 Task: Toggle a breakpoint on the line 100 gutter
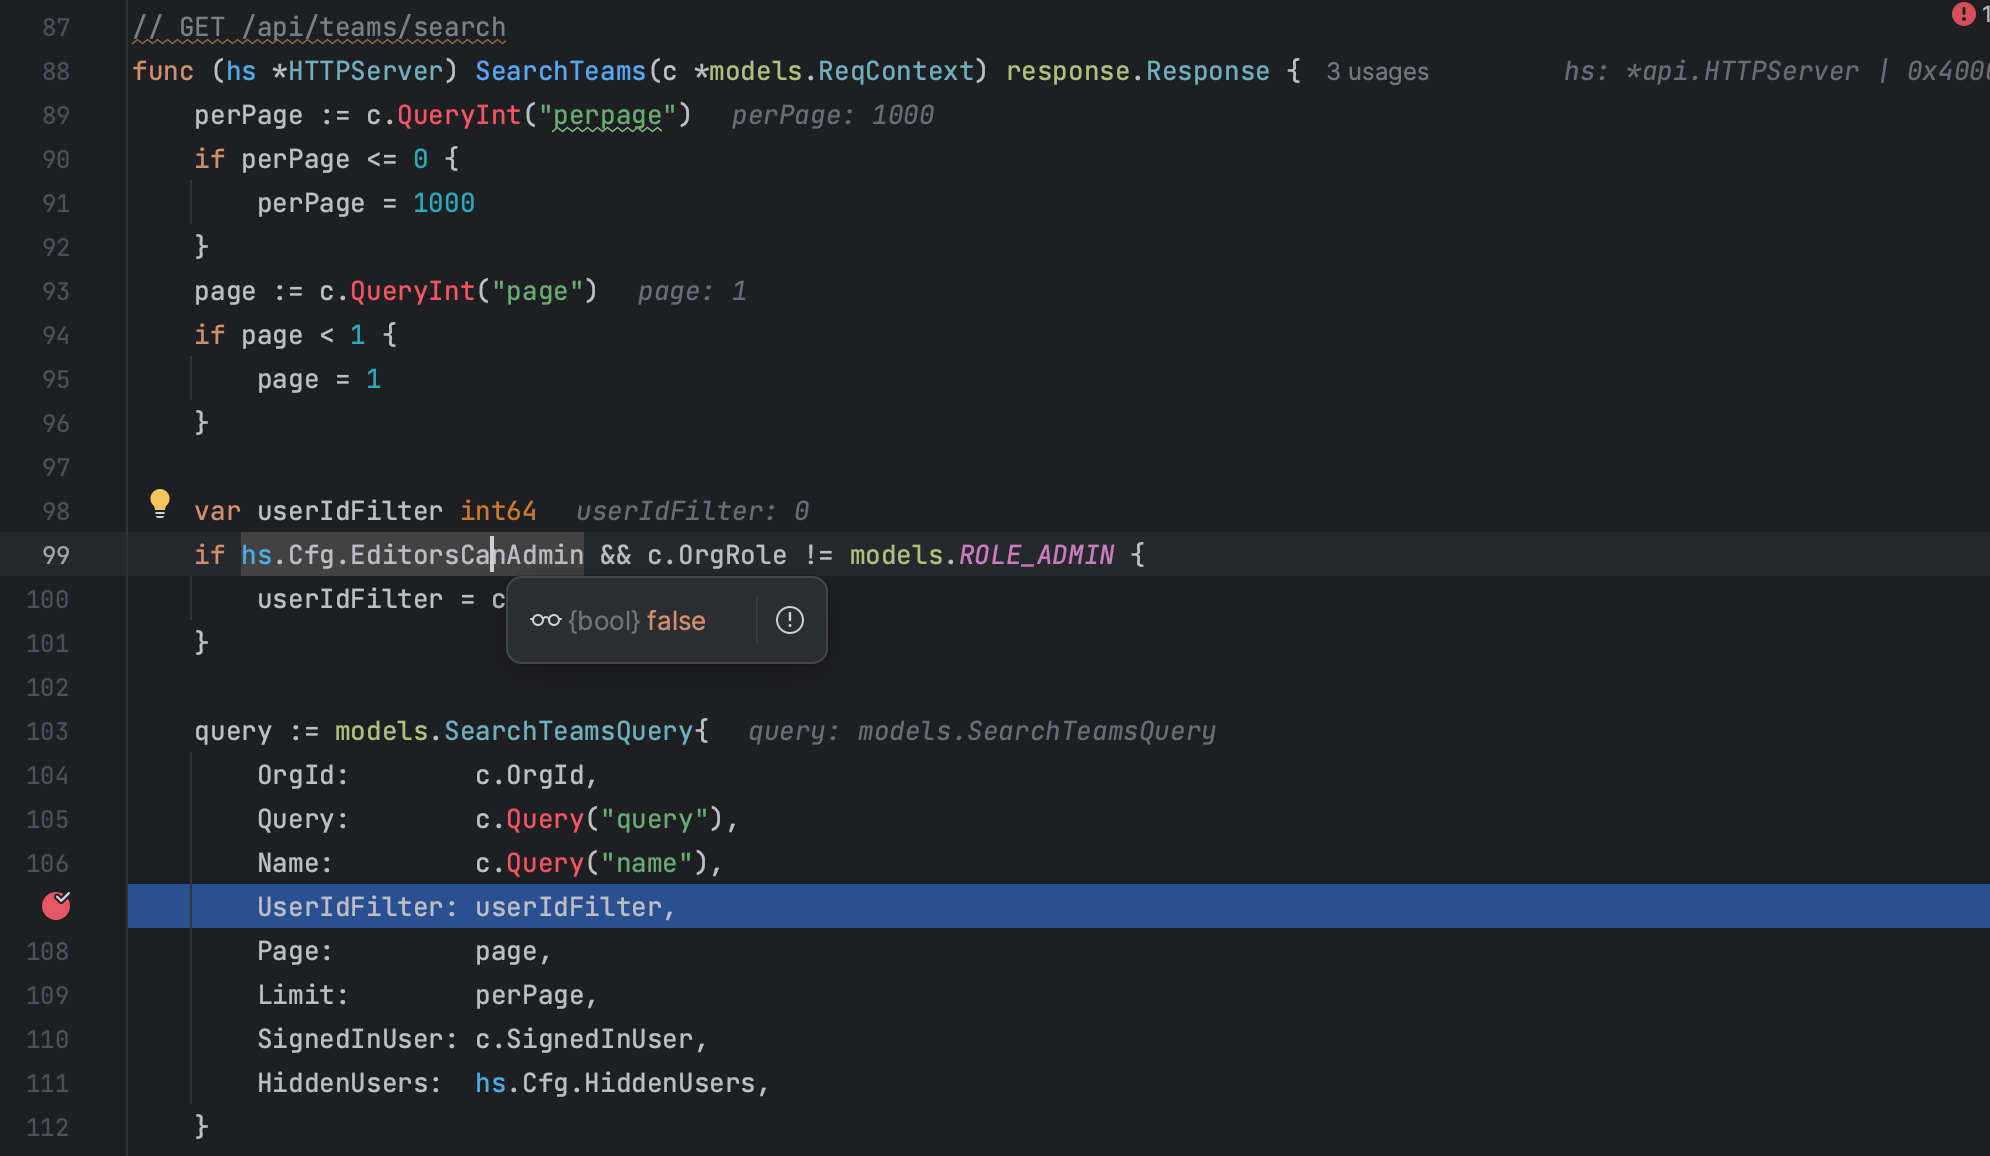tap(56, 599)
